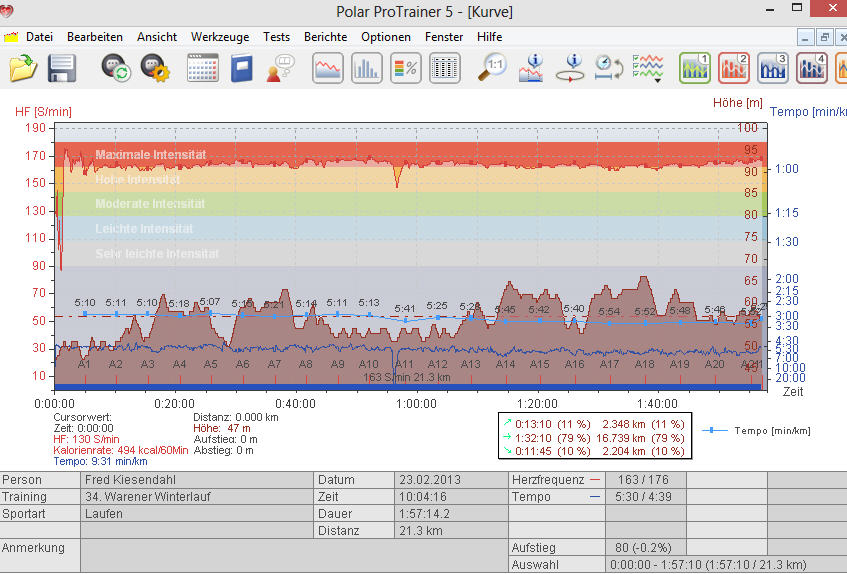Switch to the bar chart view icon

[x=366, y=68]
